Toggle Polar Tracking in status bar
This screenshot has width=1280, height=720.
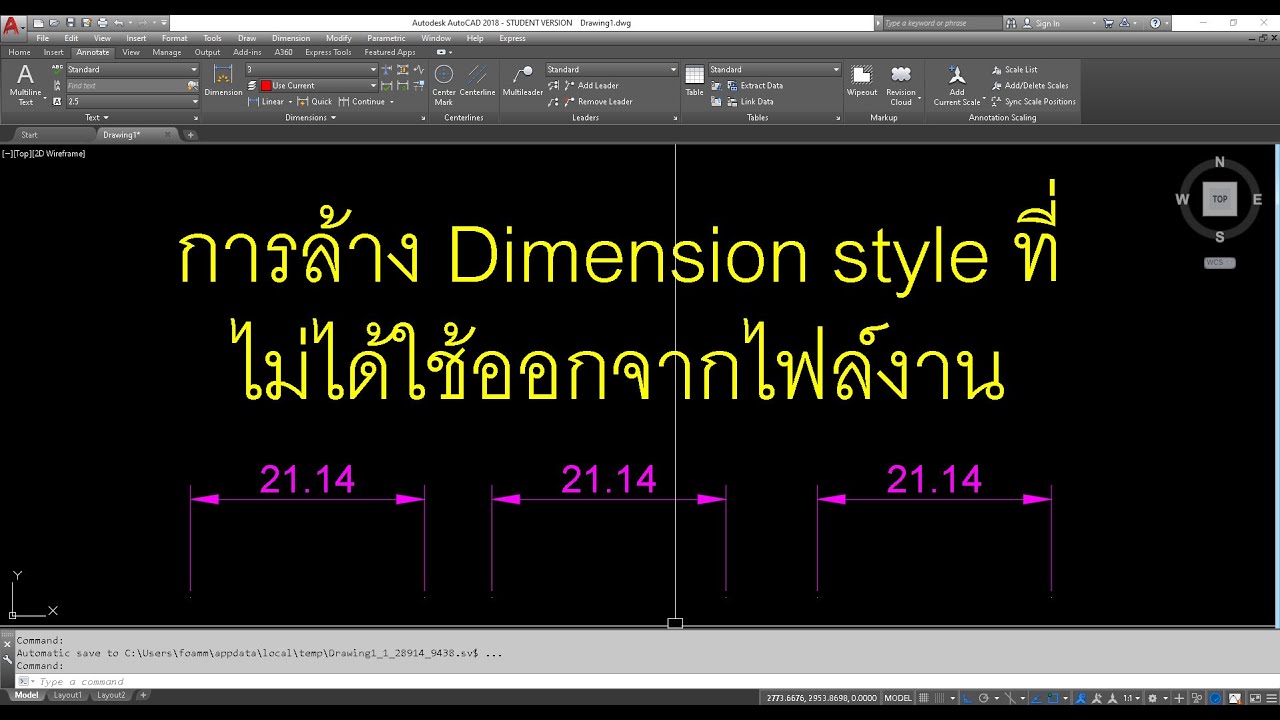click(984, 698)
